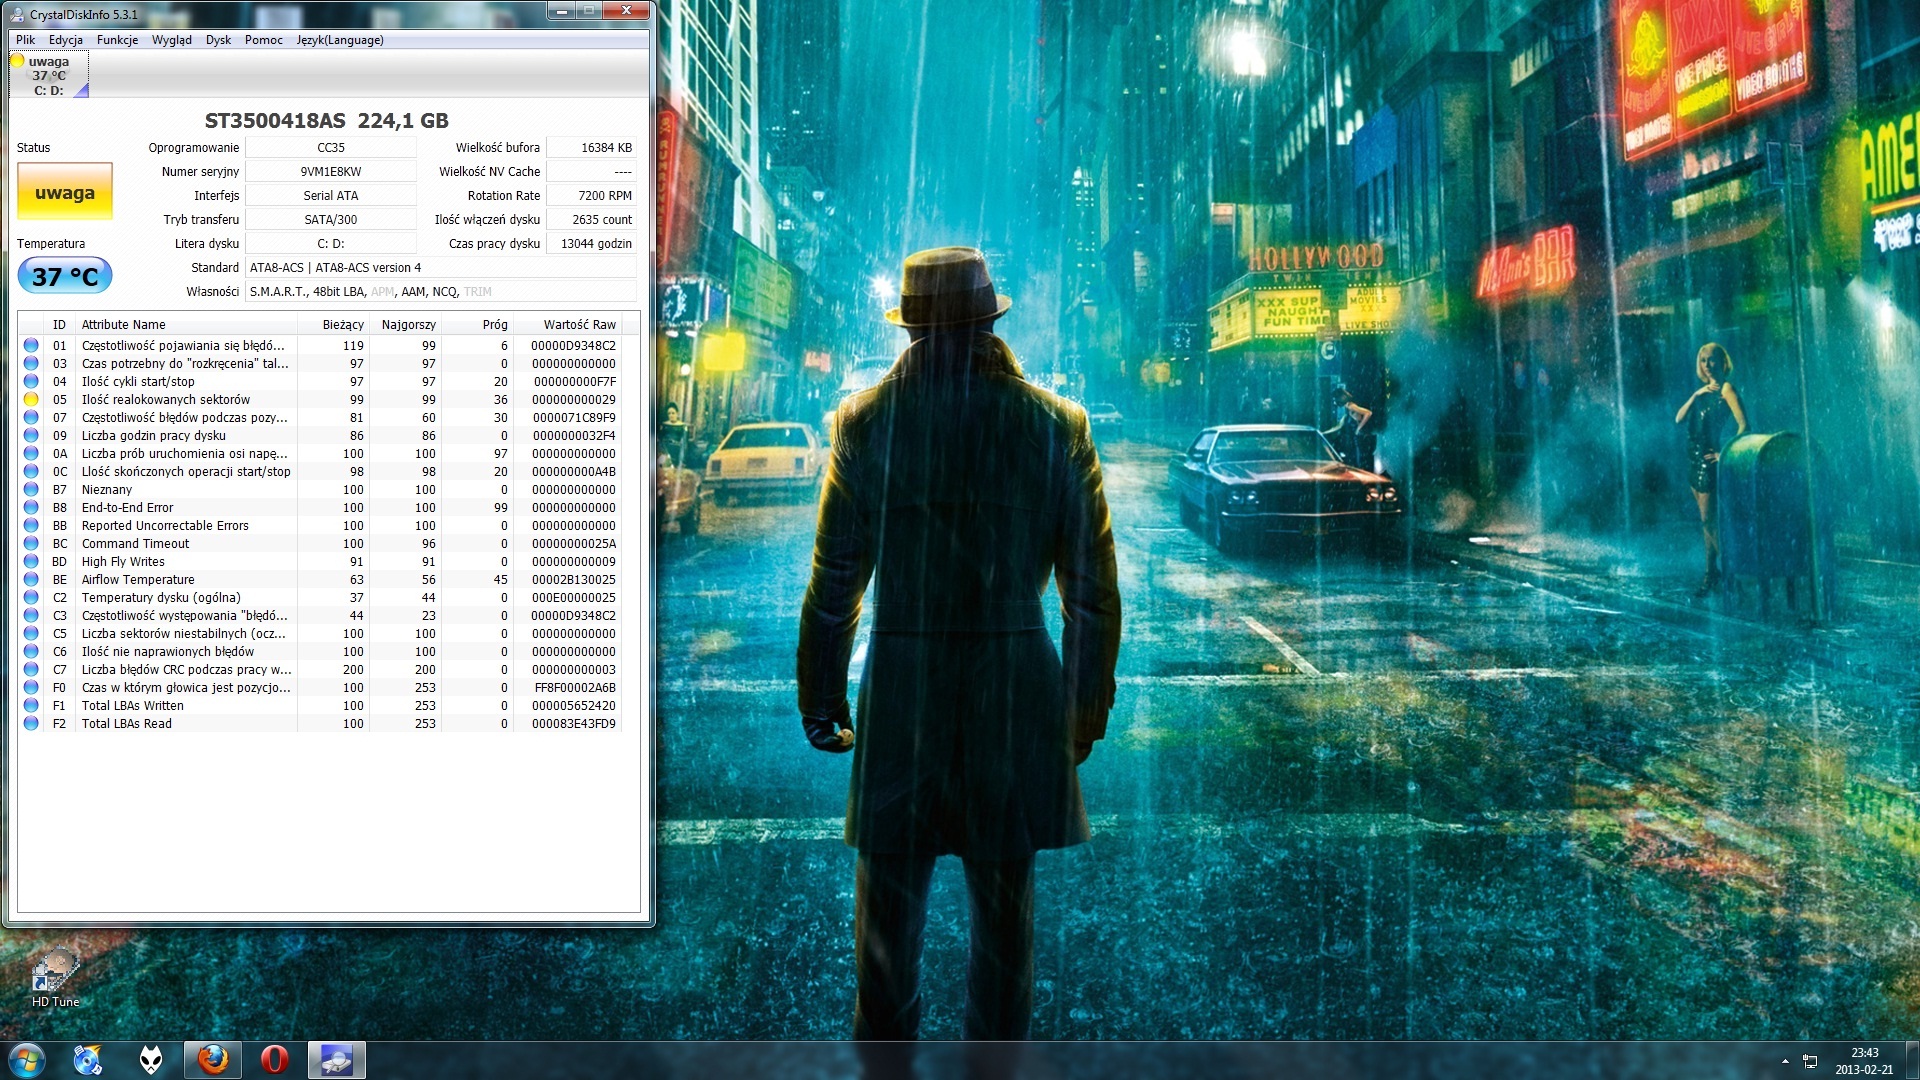Select the C: D: disk tab
This screenshot has height=1080, width=1920.
48,76
